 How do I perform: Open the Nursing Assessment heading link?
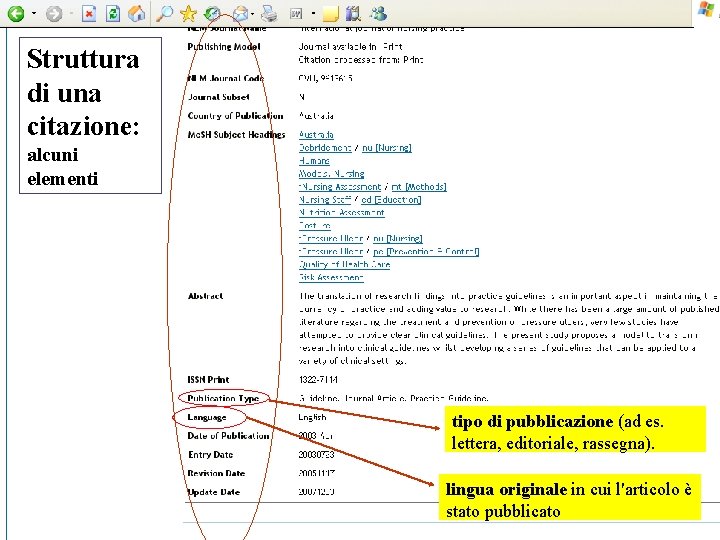pos(340,186)
